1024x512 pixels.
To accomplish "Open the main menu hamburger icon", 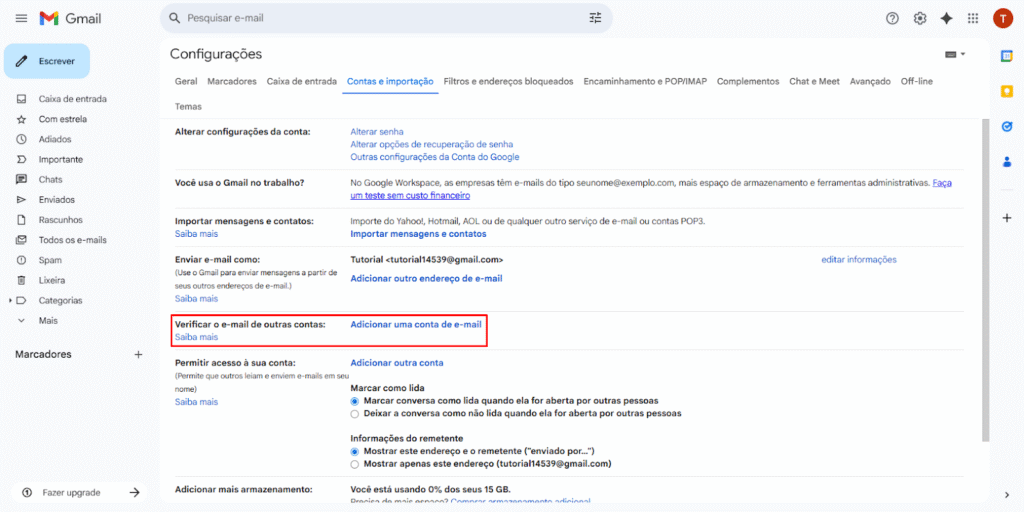I will click(20, 18).
